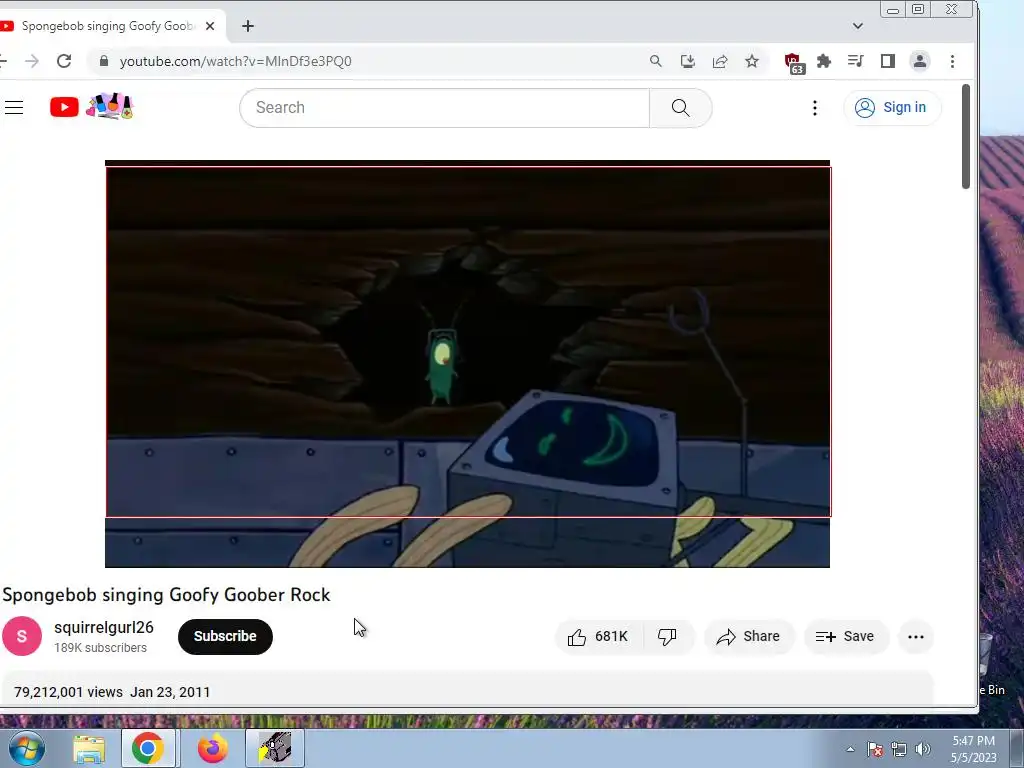Open squirrelgurl26 channel name link
The height and width of the screenshot is (768, 1024).
point(104,628)
